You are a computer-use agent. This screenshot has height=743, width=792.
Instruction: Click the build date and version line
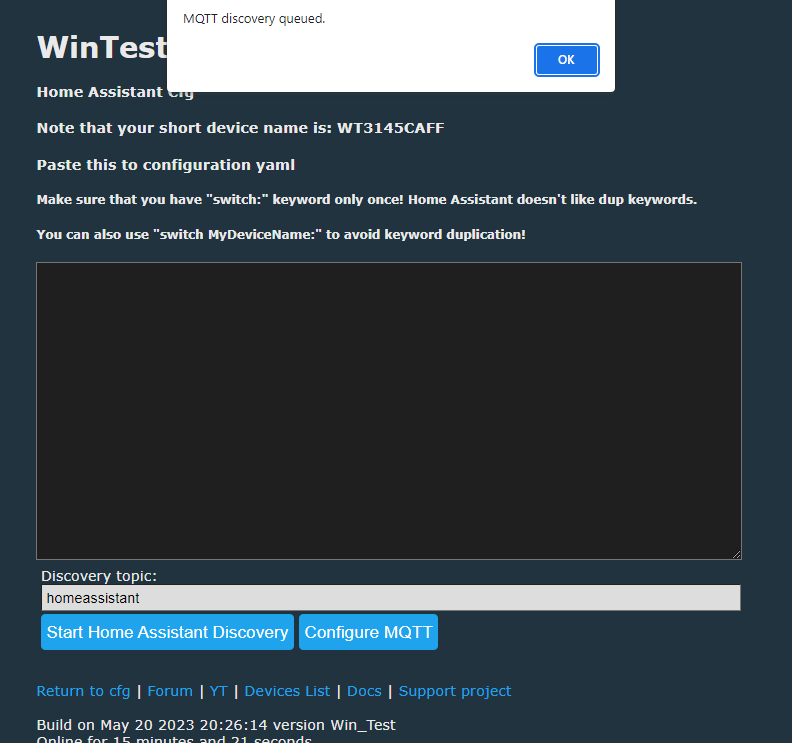216,725
